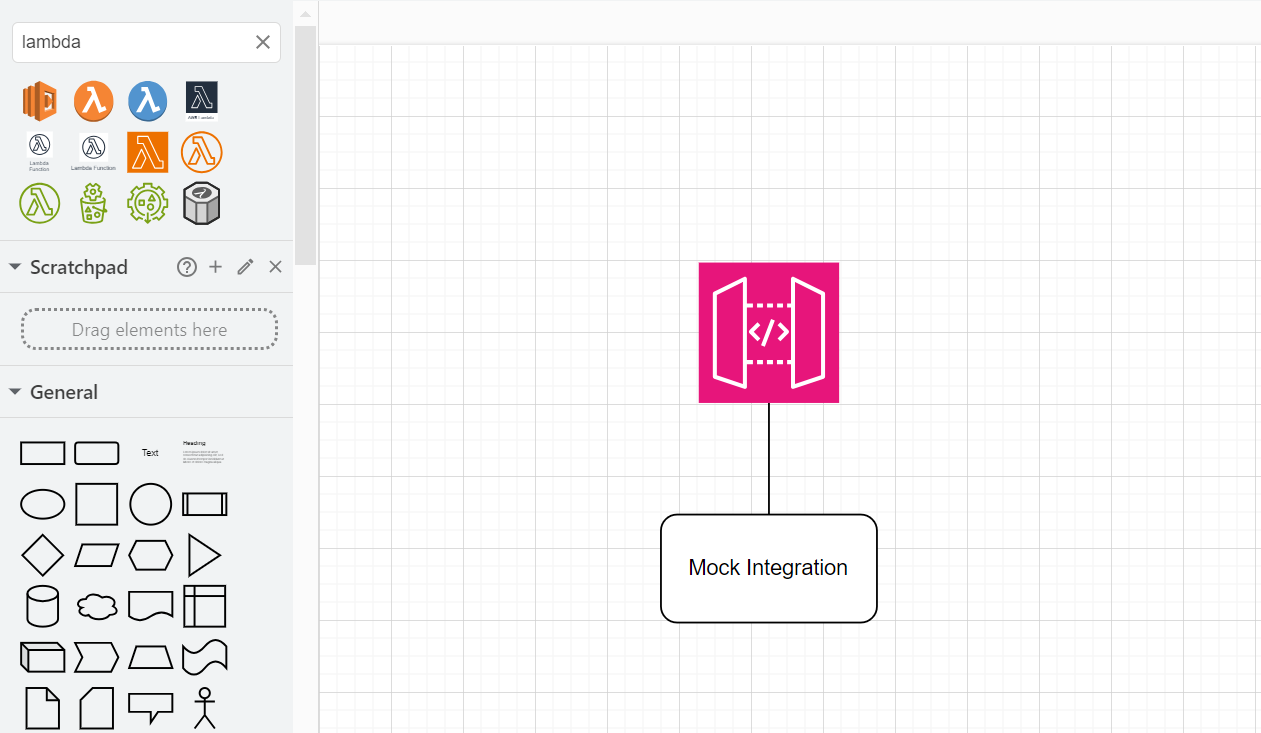Click the sidebar vertical scrollbar

(305, 145)
